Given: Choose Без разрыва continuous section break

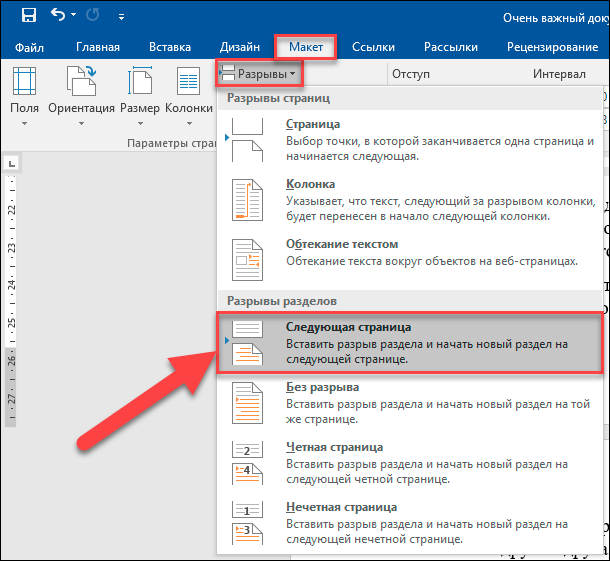Looking at the screenshot, I should (x=409, y=403).
